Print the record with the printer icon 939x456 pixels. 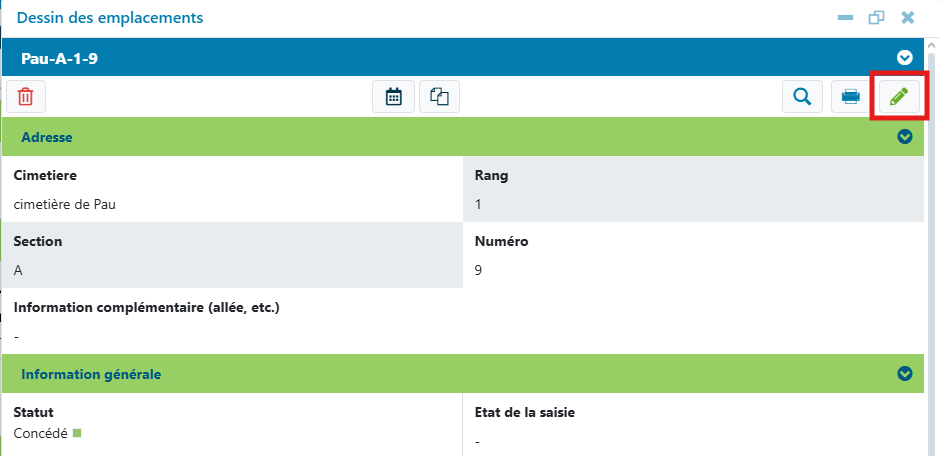(x=851, y=96)
